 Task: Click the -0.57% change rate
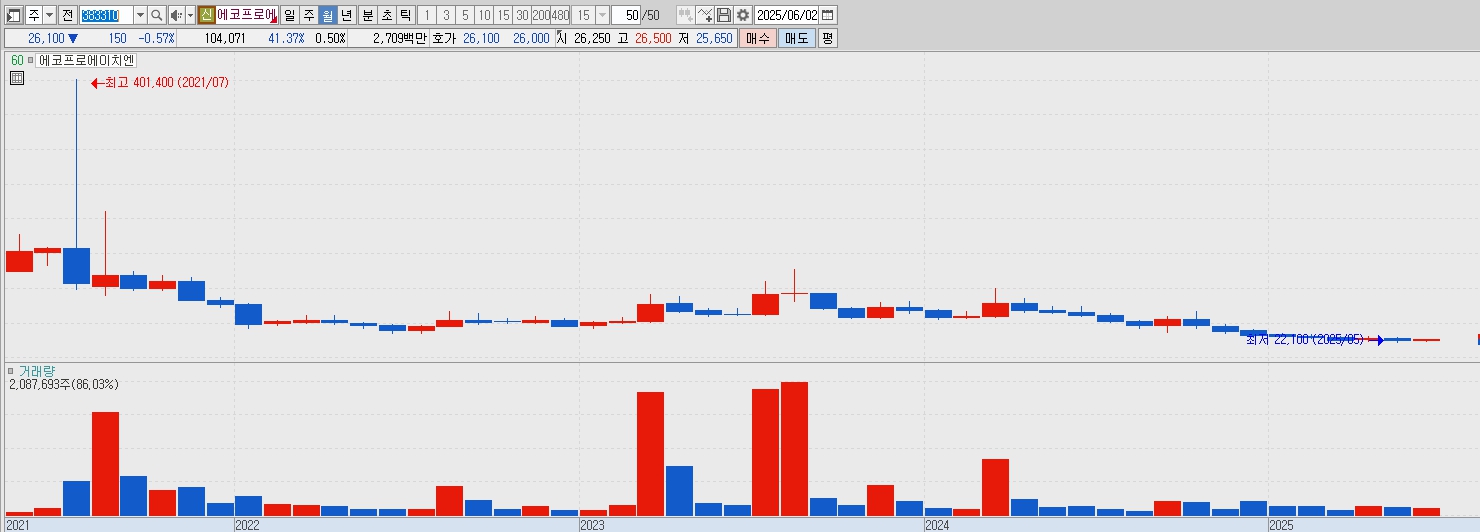pyautogui.click(x=156, y=38)
